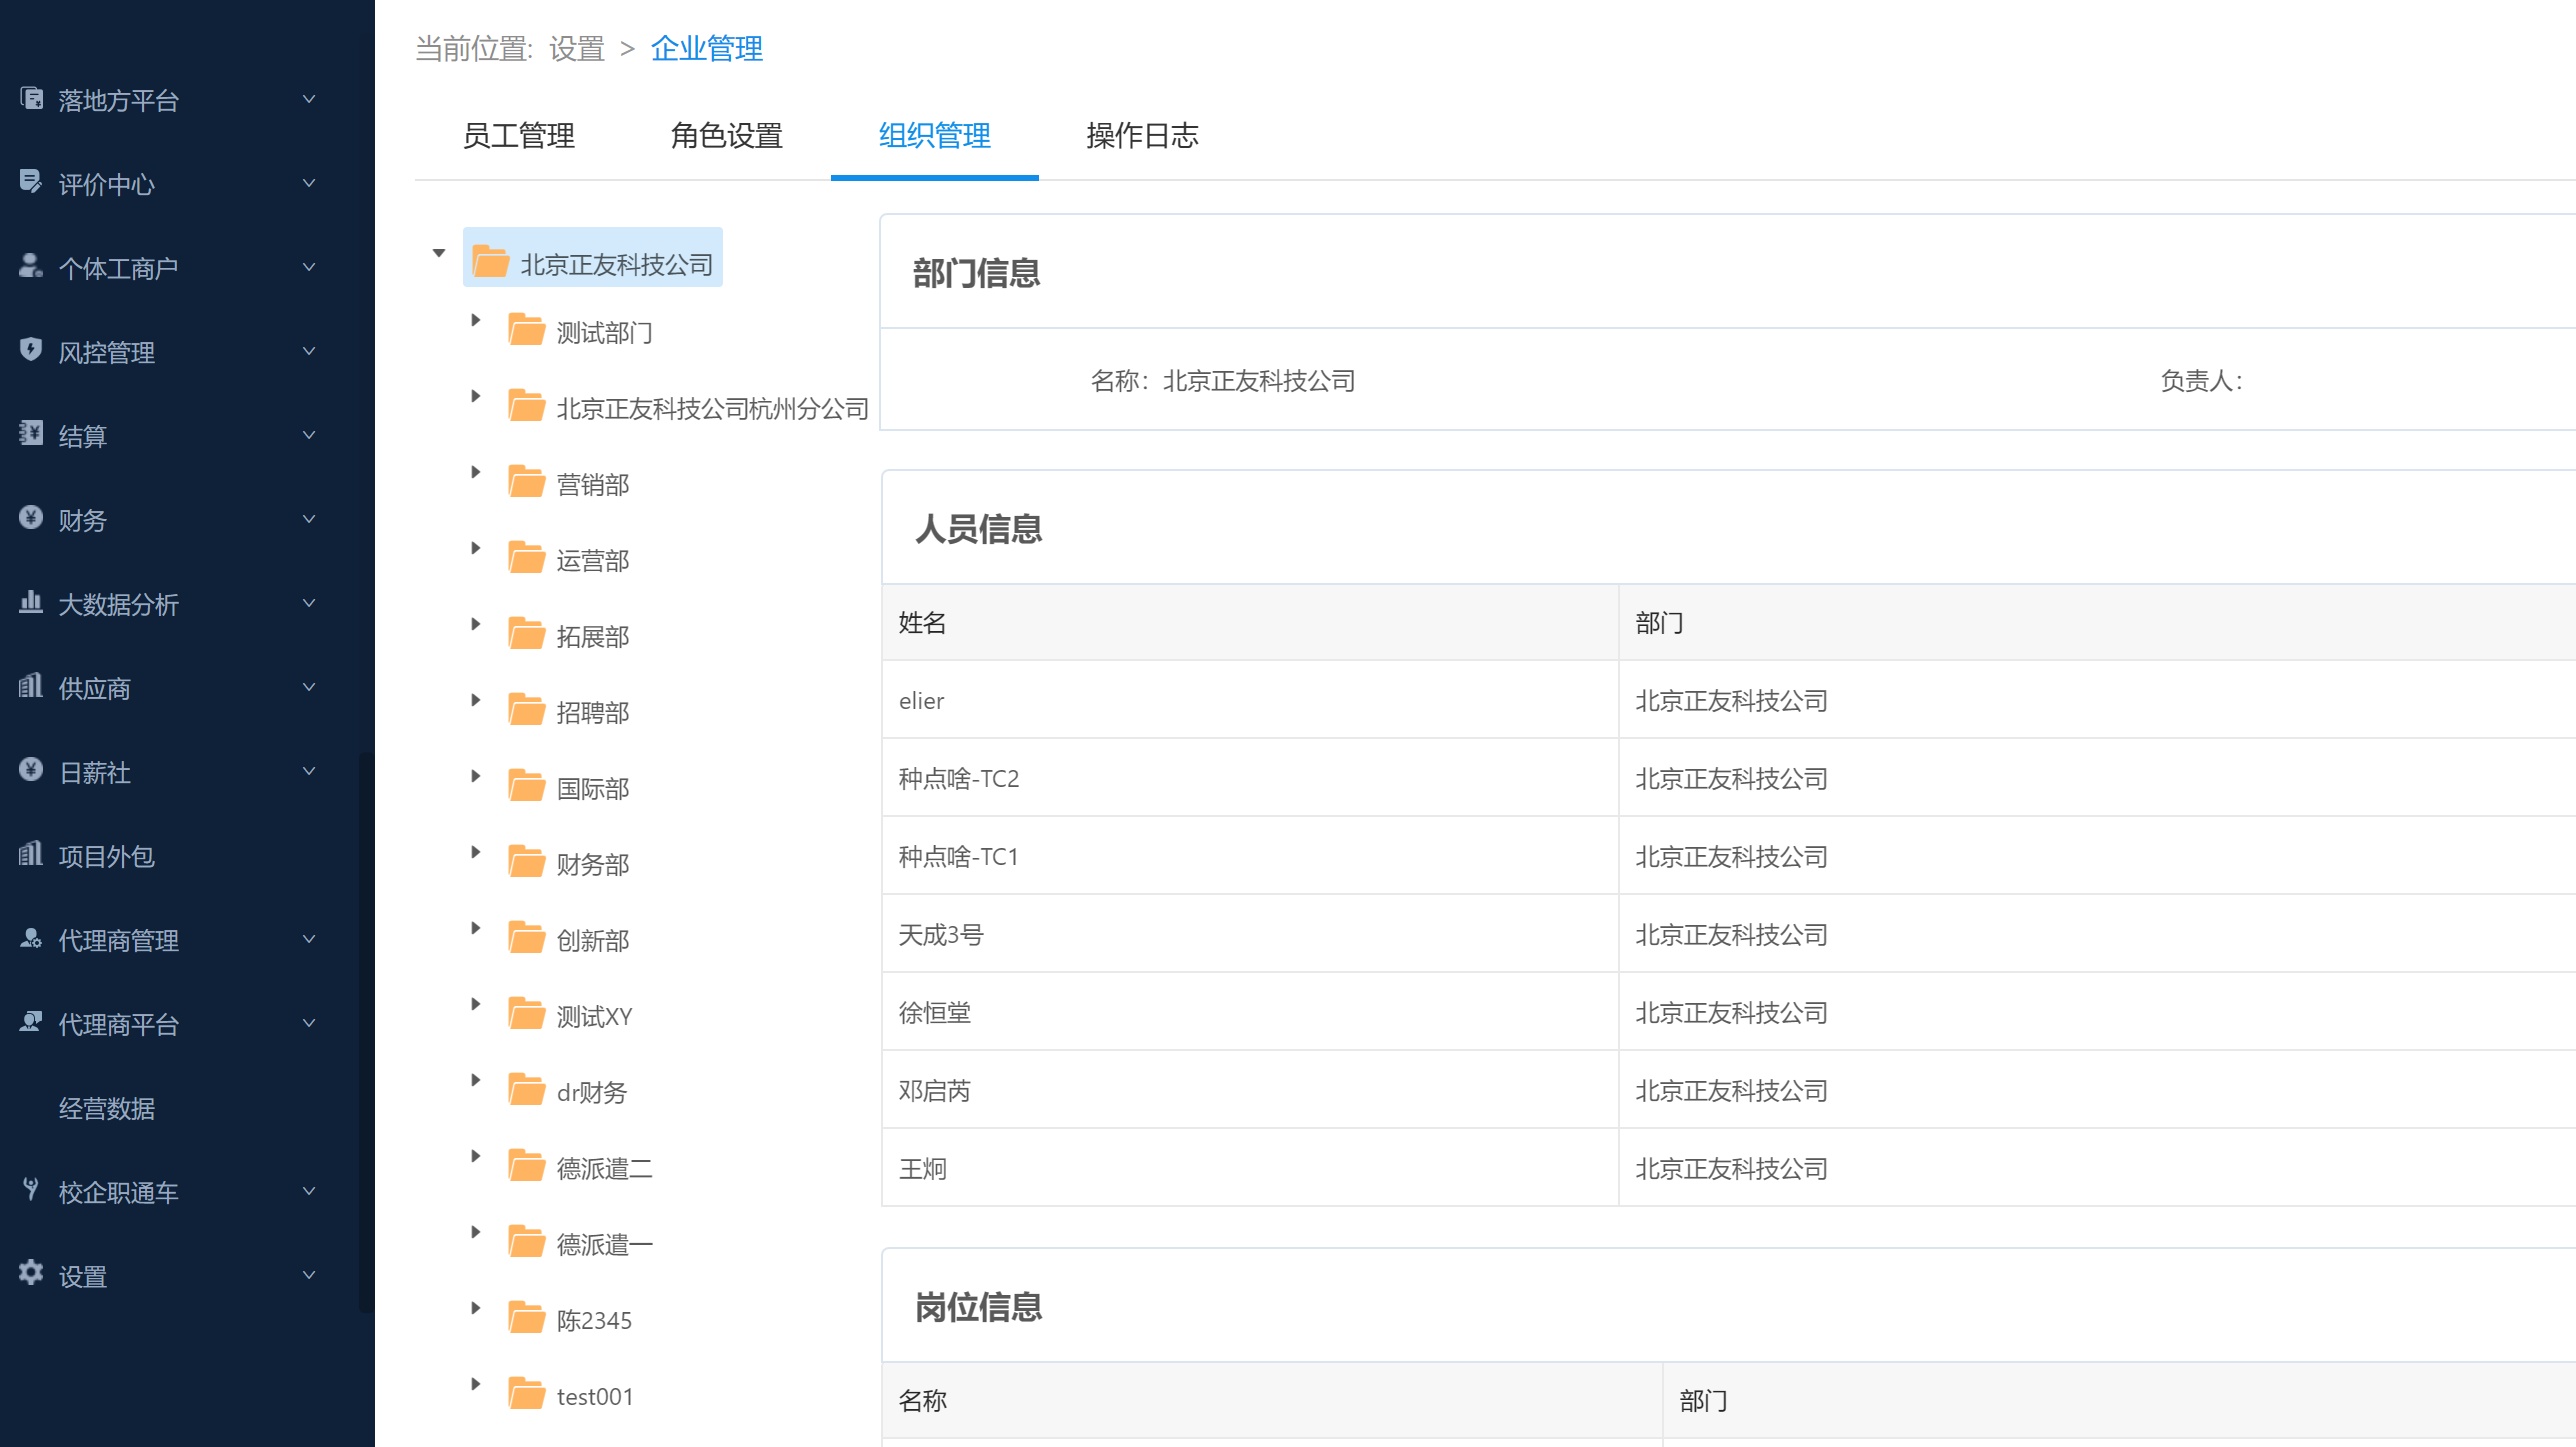
Task: Switch to the 员工管理 tab
Action: click(518, 135)
